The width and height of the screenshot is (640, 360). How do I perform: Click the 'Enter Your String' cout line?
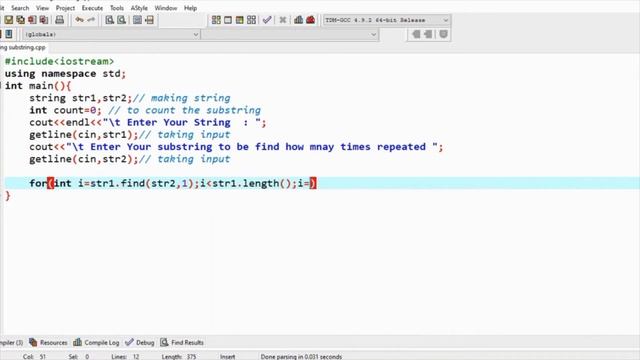[148, 122]
